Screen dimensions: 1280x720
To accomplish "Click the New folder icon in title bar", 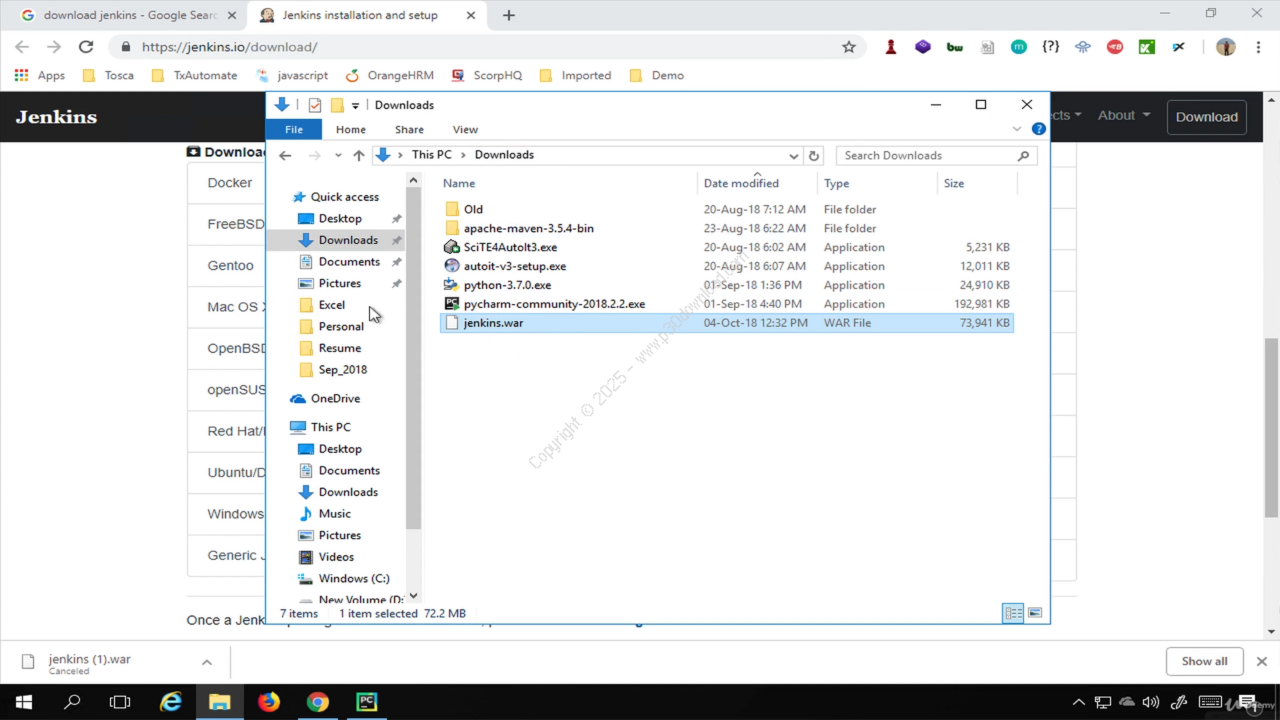I will tap(337, 105).
